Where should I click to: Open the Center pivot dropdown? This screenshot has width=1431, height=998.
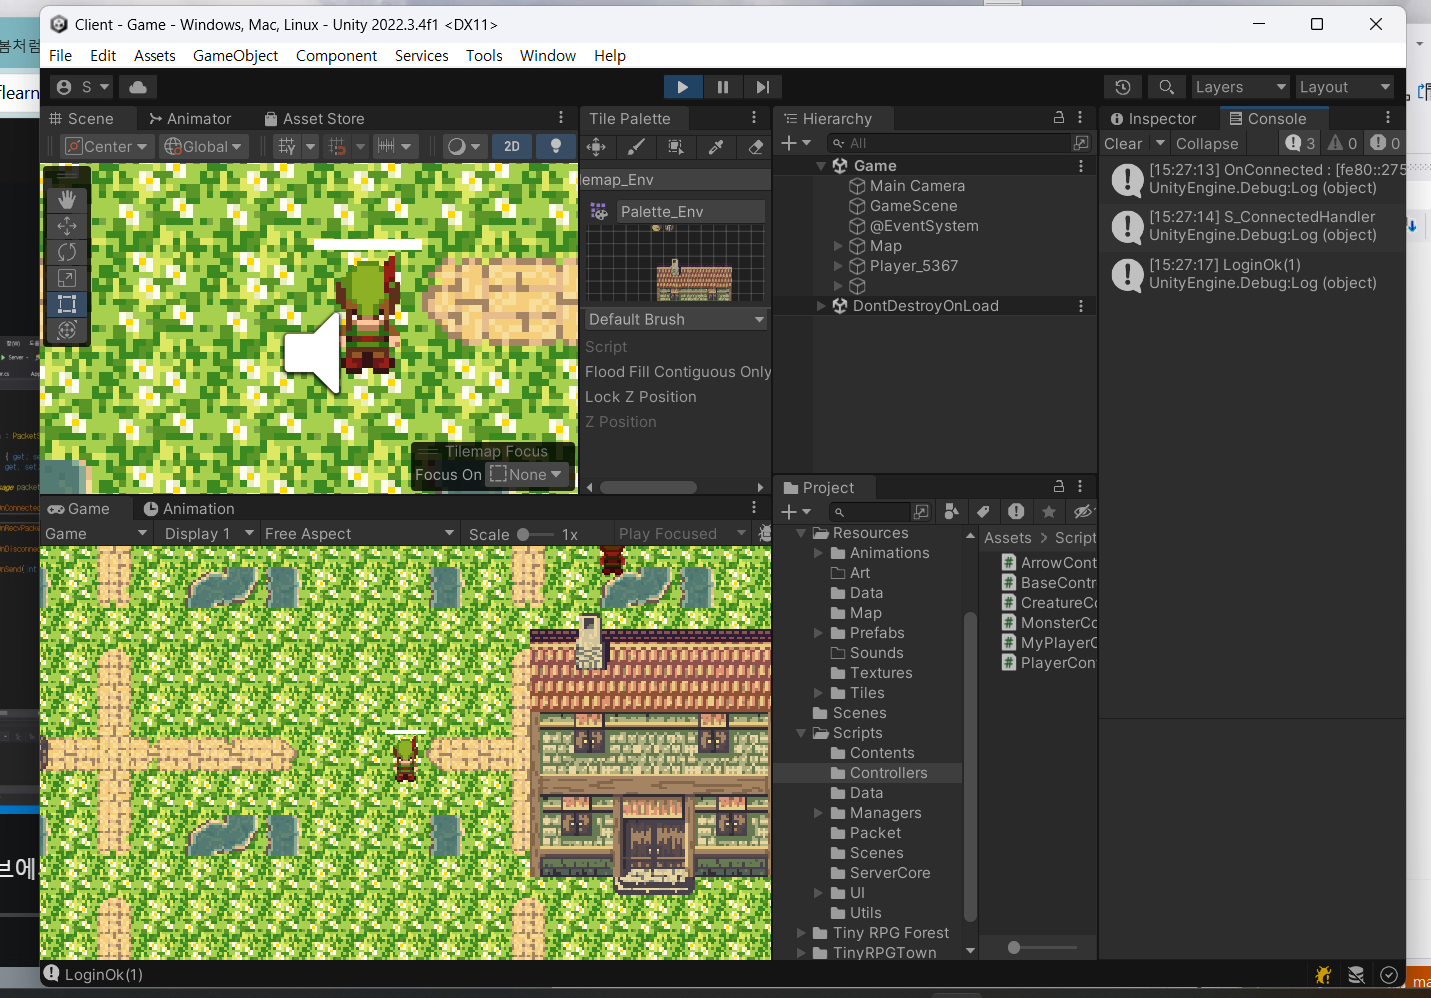tap(106, 147)
